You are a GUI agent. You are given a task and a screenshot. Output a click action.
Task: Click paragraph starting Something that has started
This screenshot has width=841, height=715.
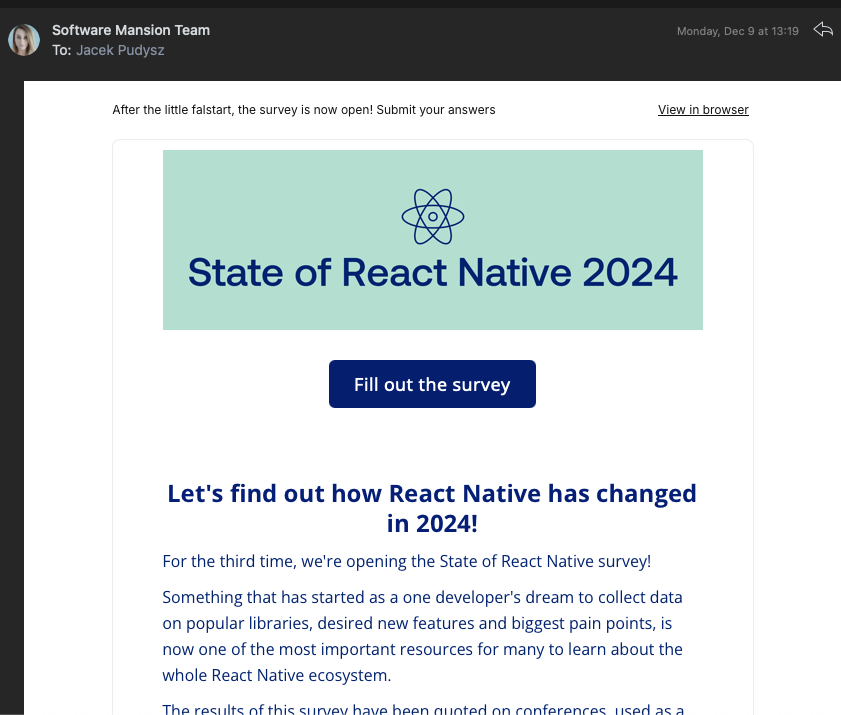click(423, 636)
